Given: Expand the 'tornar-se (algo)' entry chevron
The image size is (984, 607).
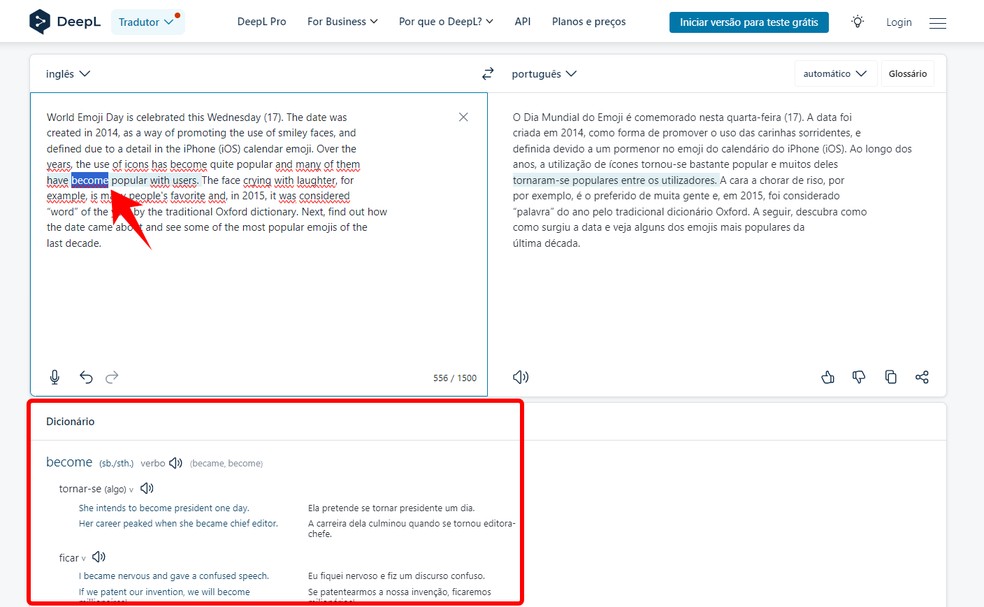Looking at the screenshot, I should (x=131, y=490).
